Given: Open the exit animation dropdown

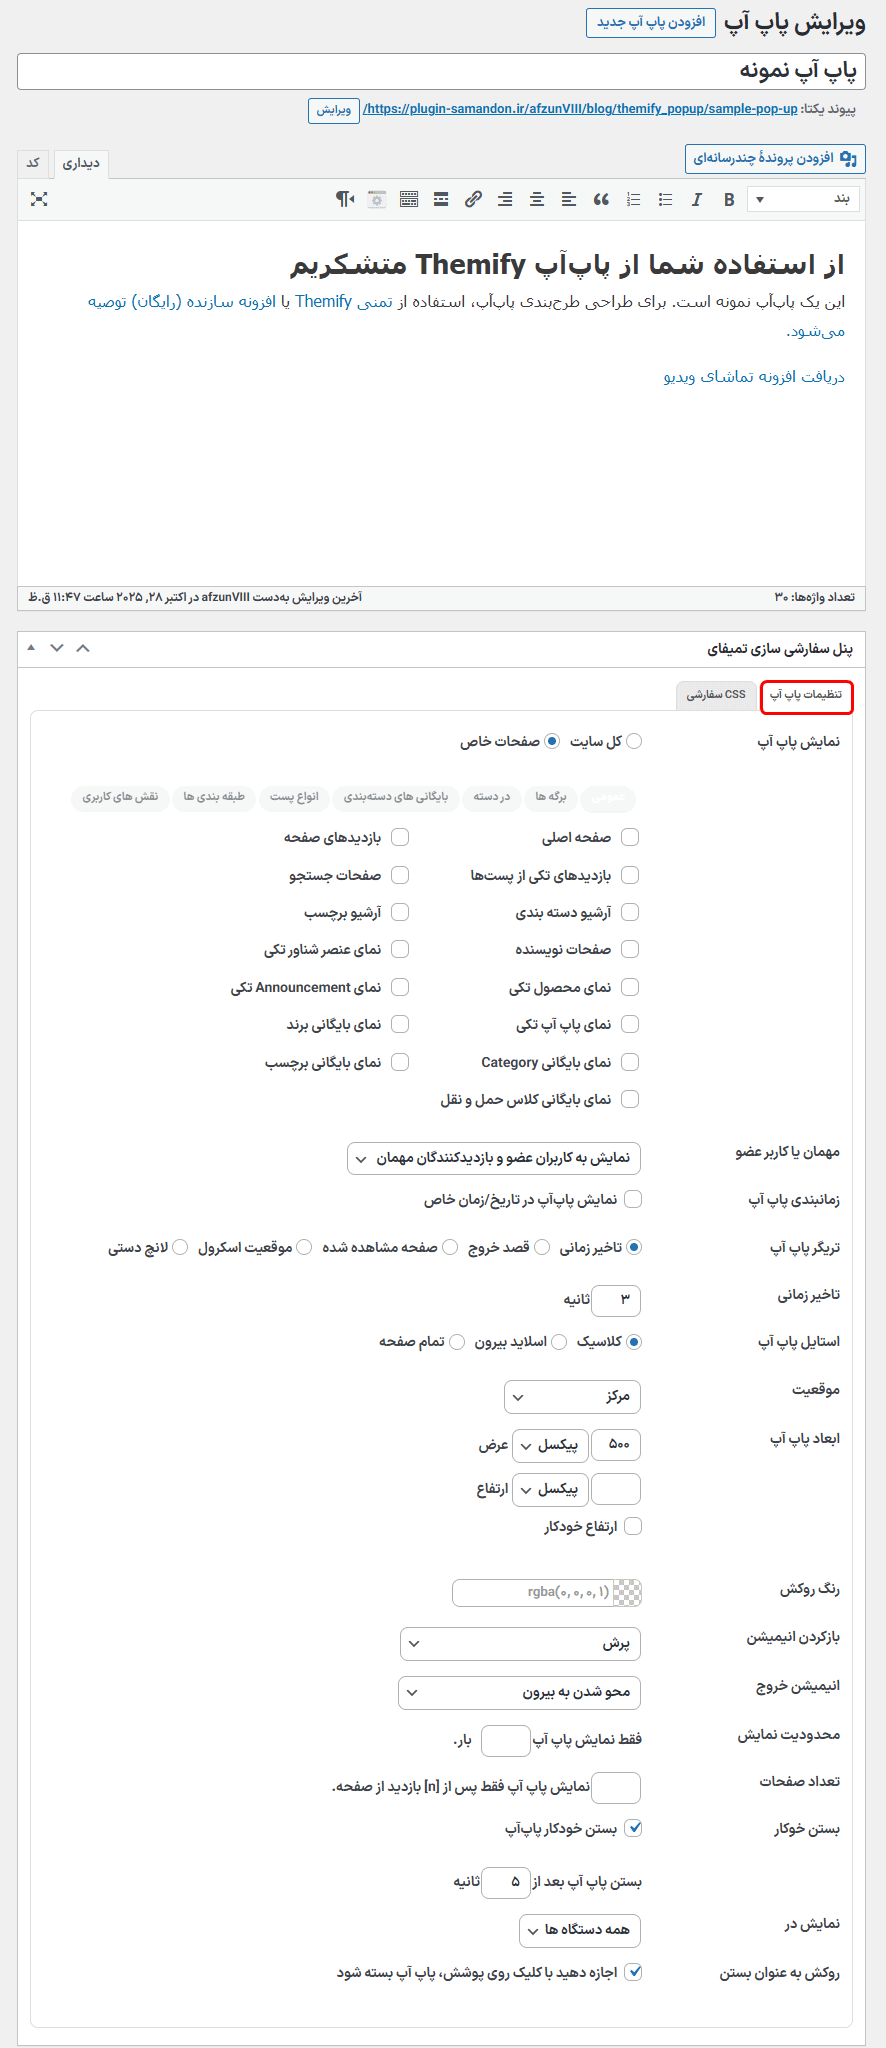Looking at the screenshot, I should [520, 1693].
